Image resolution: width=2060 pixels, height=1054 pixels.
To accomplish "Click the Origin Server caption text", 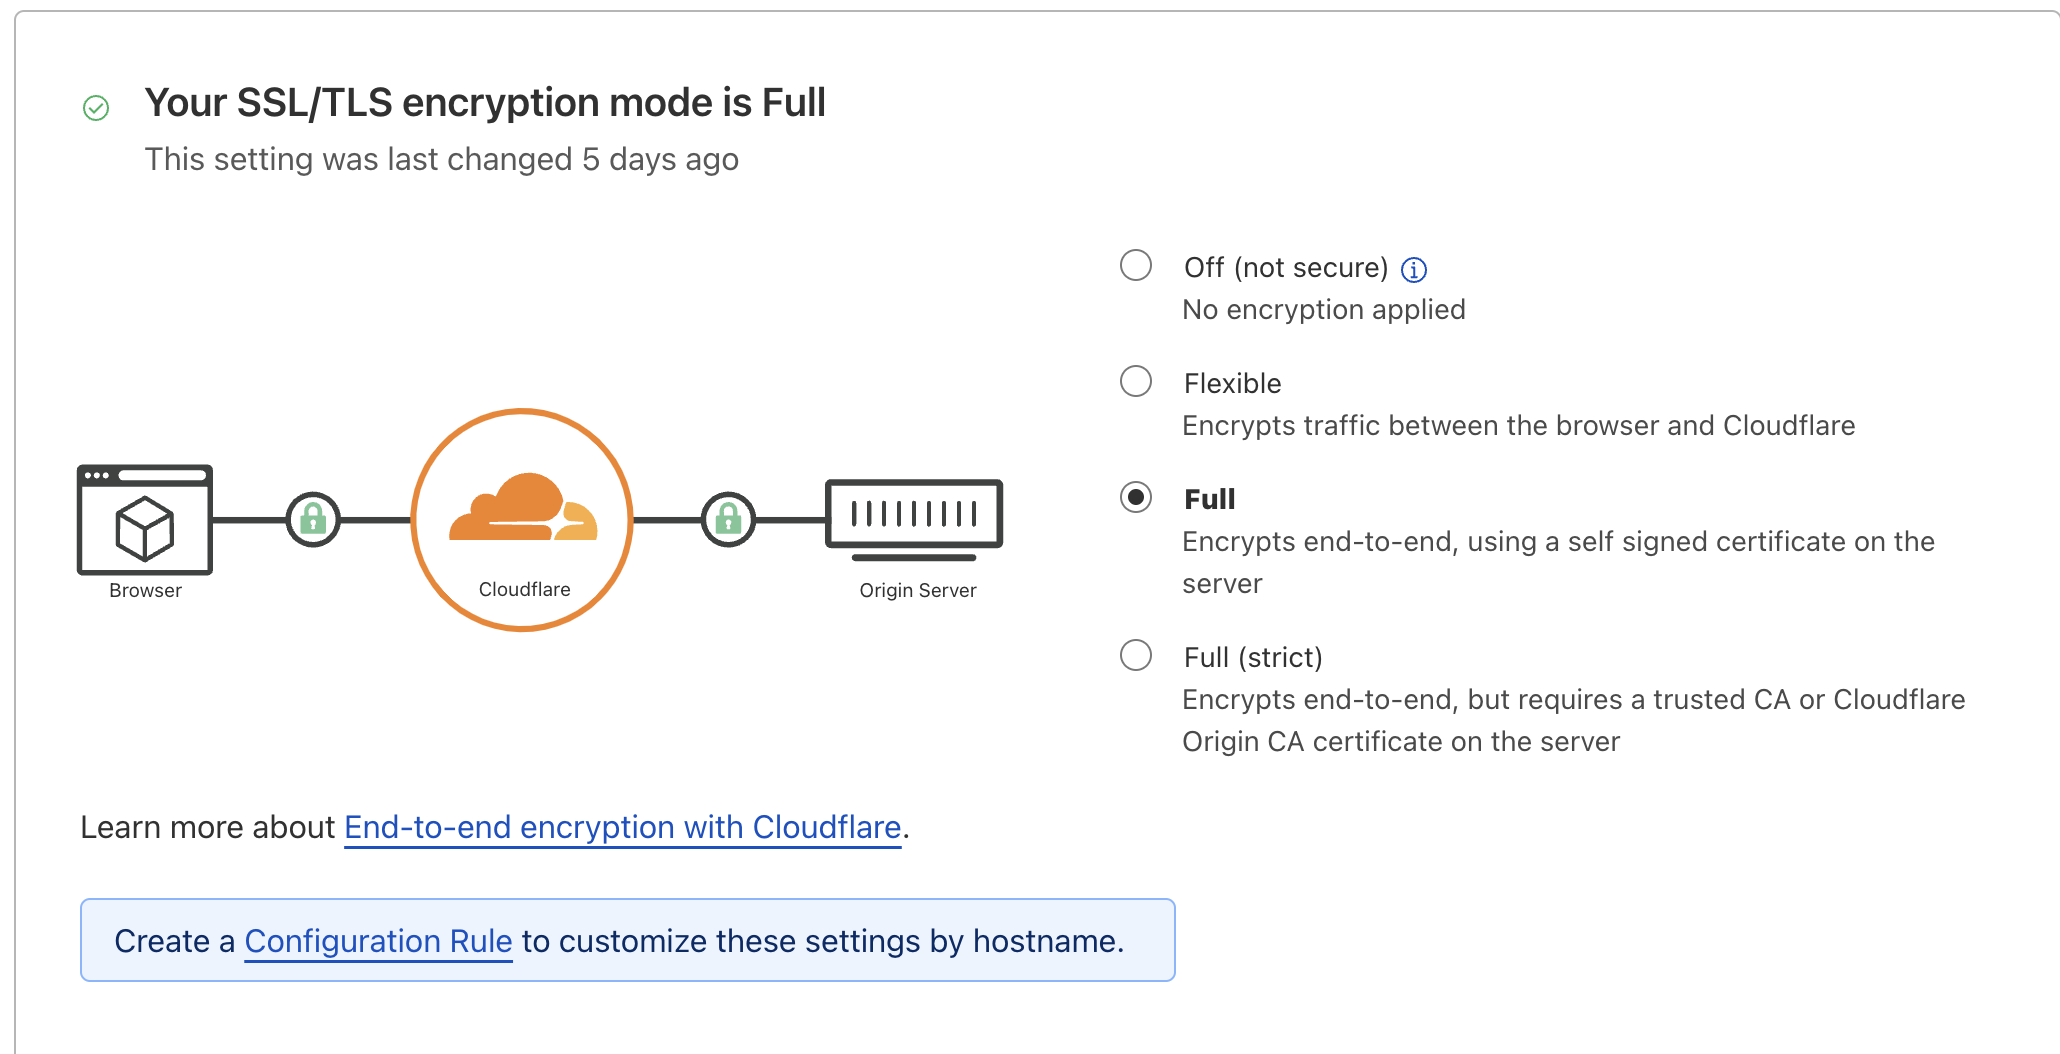I will 918,590.
